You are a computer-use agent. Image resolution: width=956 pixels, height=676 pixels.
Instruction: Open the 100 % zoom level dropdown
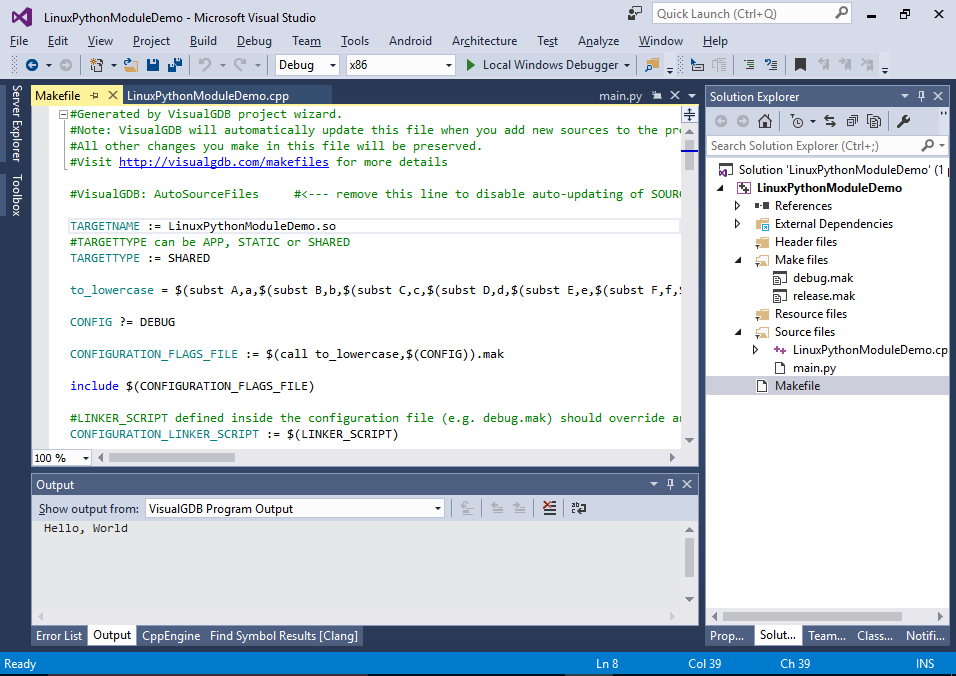pyautogui.click(x=86, y=458)
